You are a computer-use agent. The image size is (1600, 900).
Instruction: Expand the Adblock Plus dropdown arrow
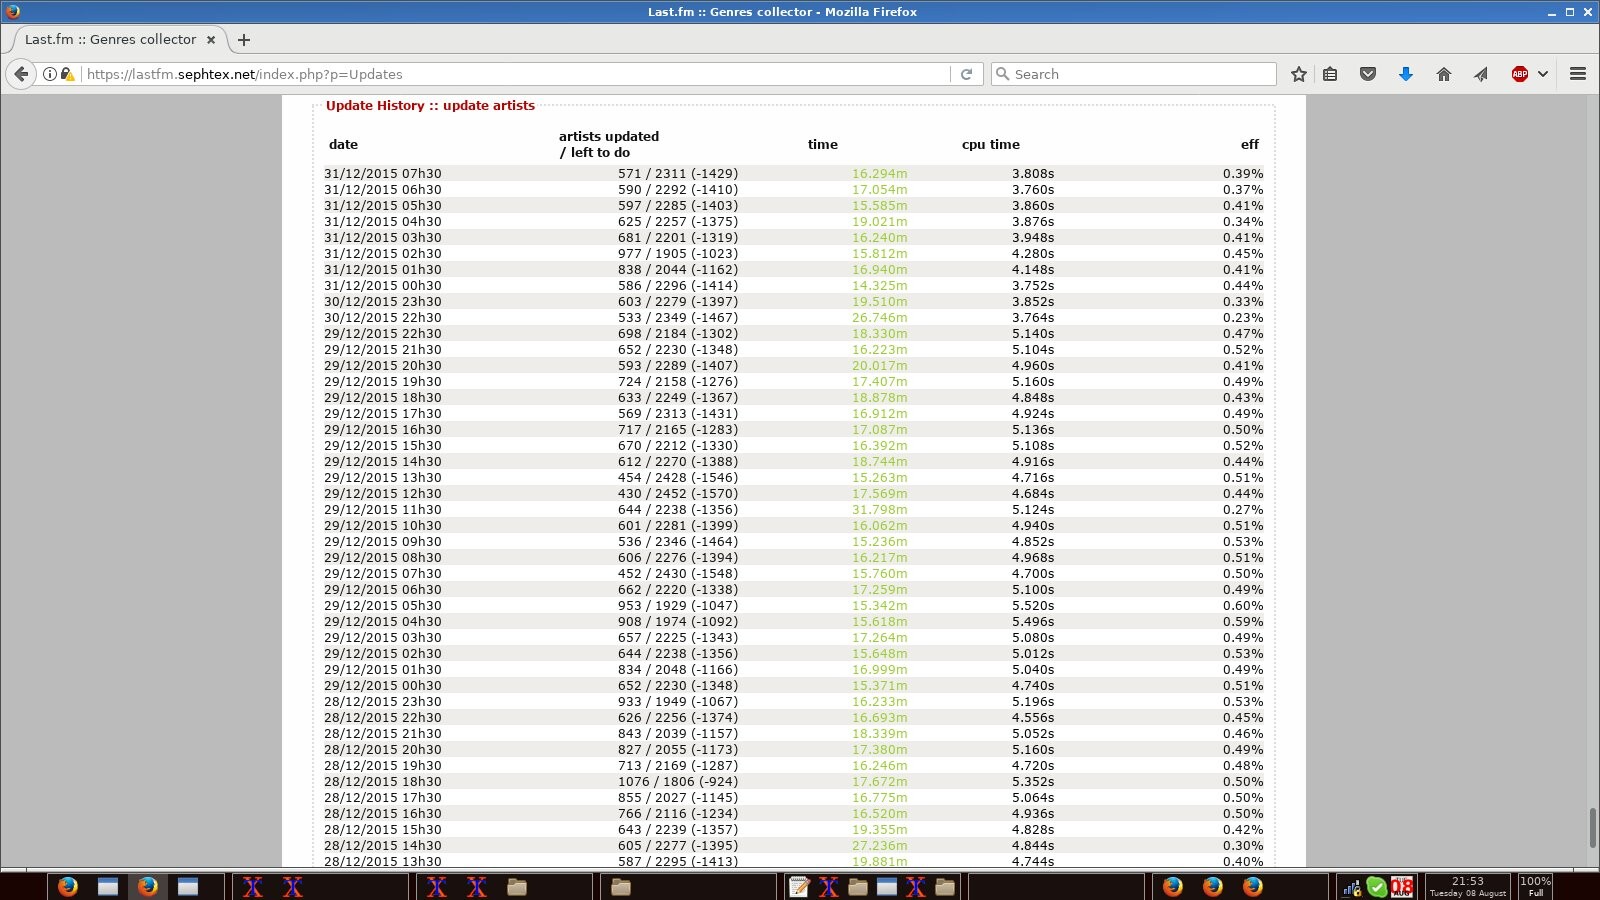click(1543, 74)
